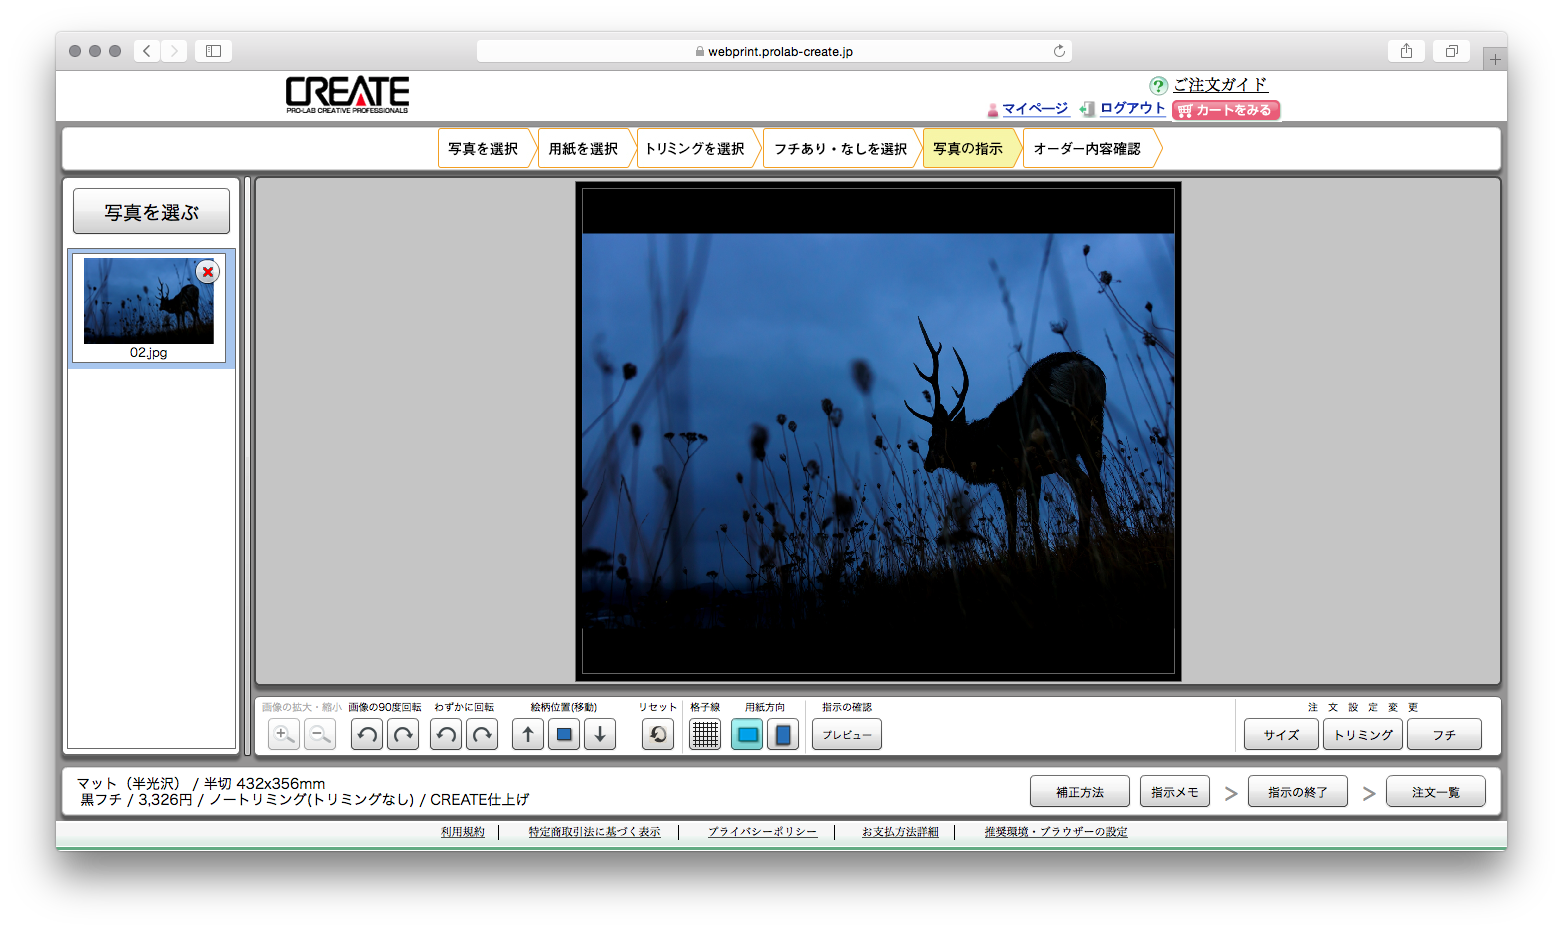Click the 補正方法 button
1563x931 pixels.
(1080, 792)
